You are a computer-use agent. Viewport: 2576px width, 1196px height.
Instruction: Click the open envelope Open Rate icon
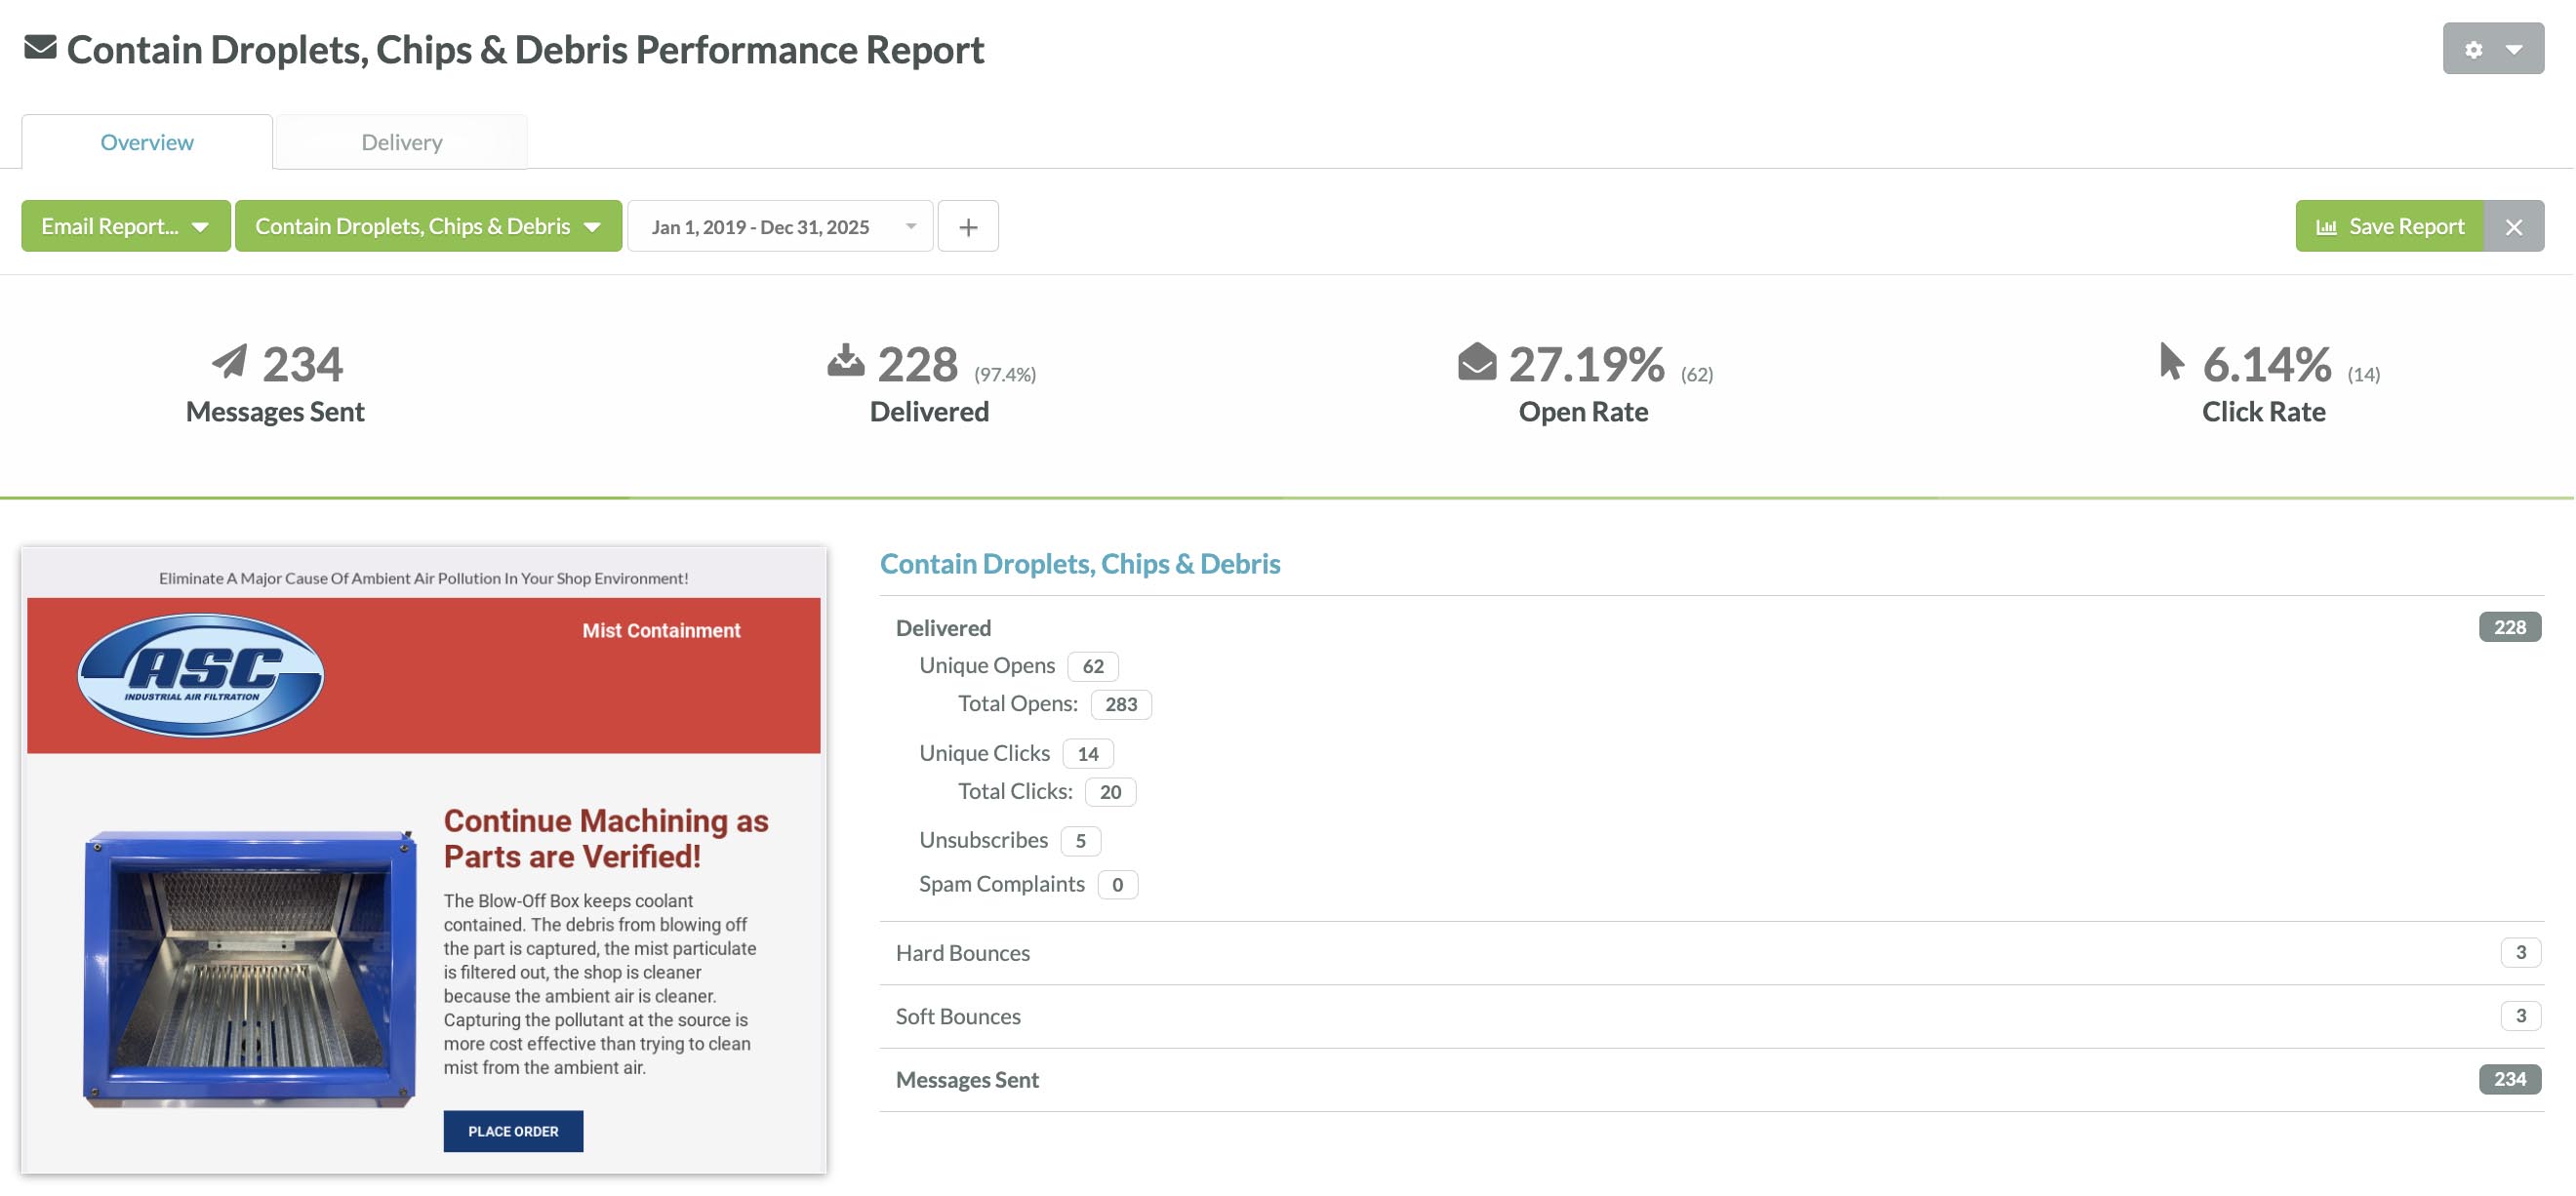(1476, 361)
